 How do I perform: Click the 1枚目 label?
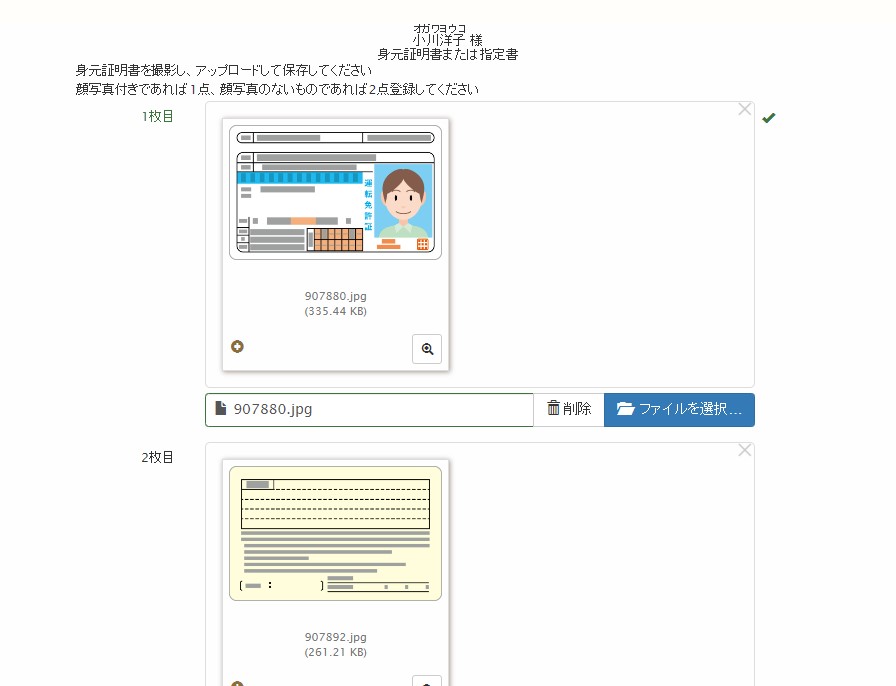(x=158, y=116)
